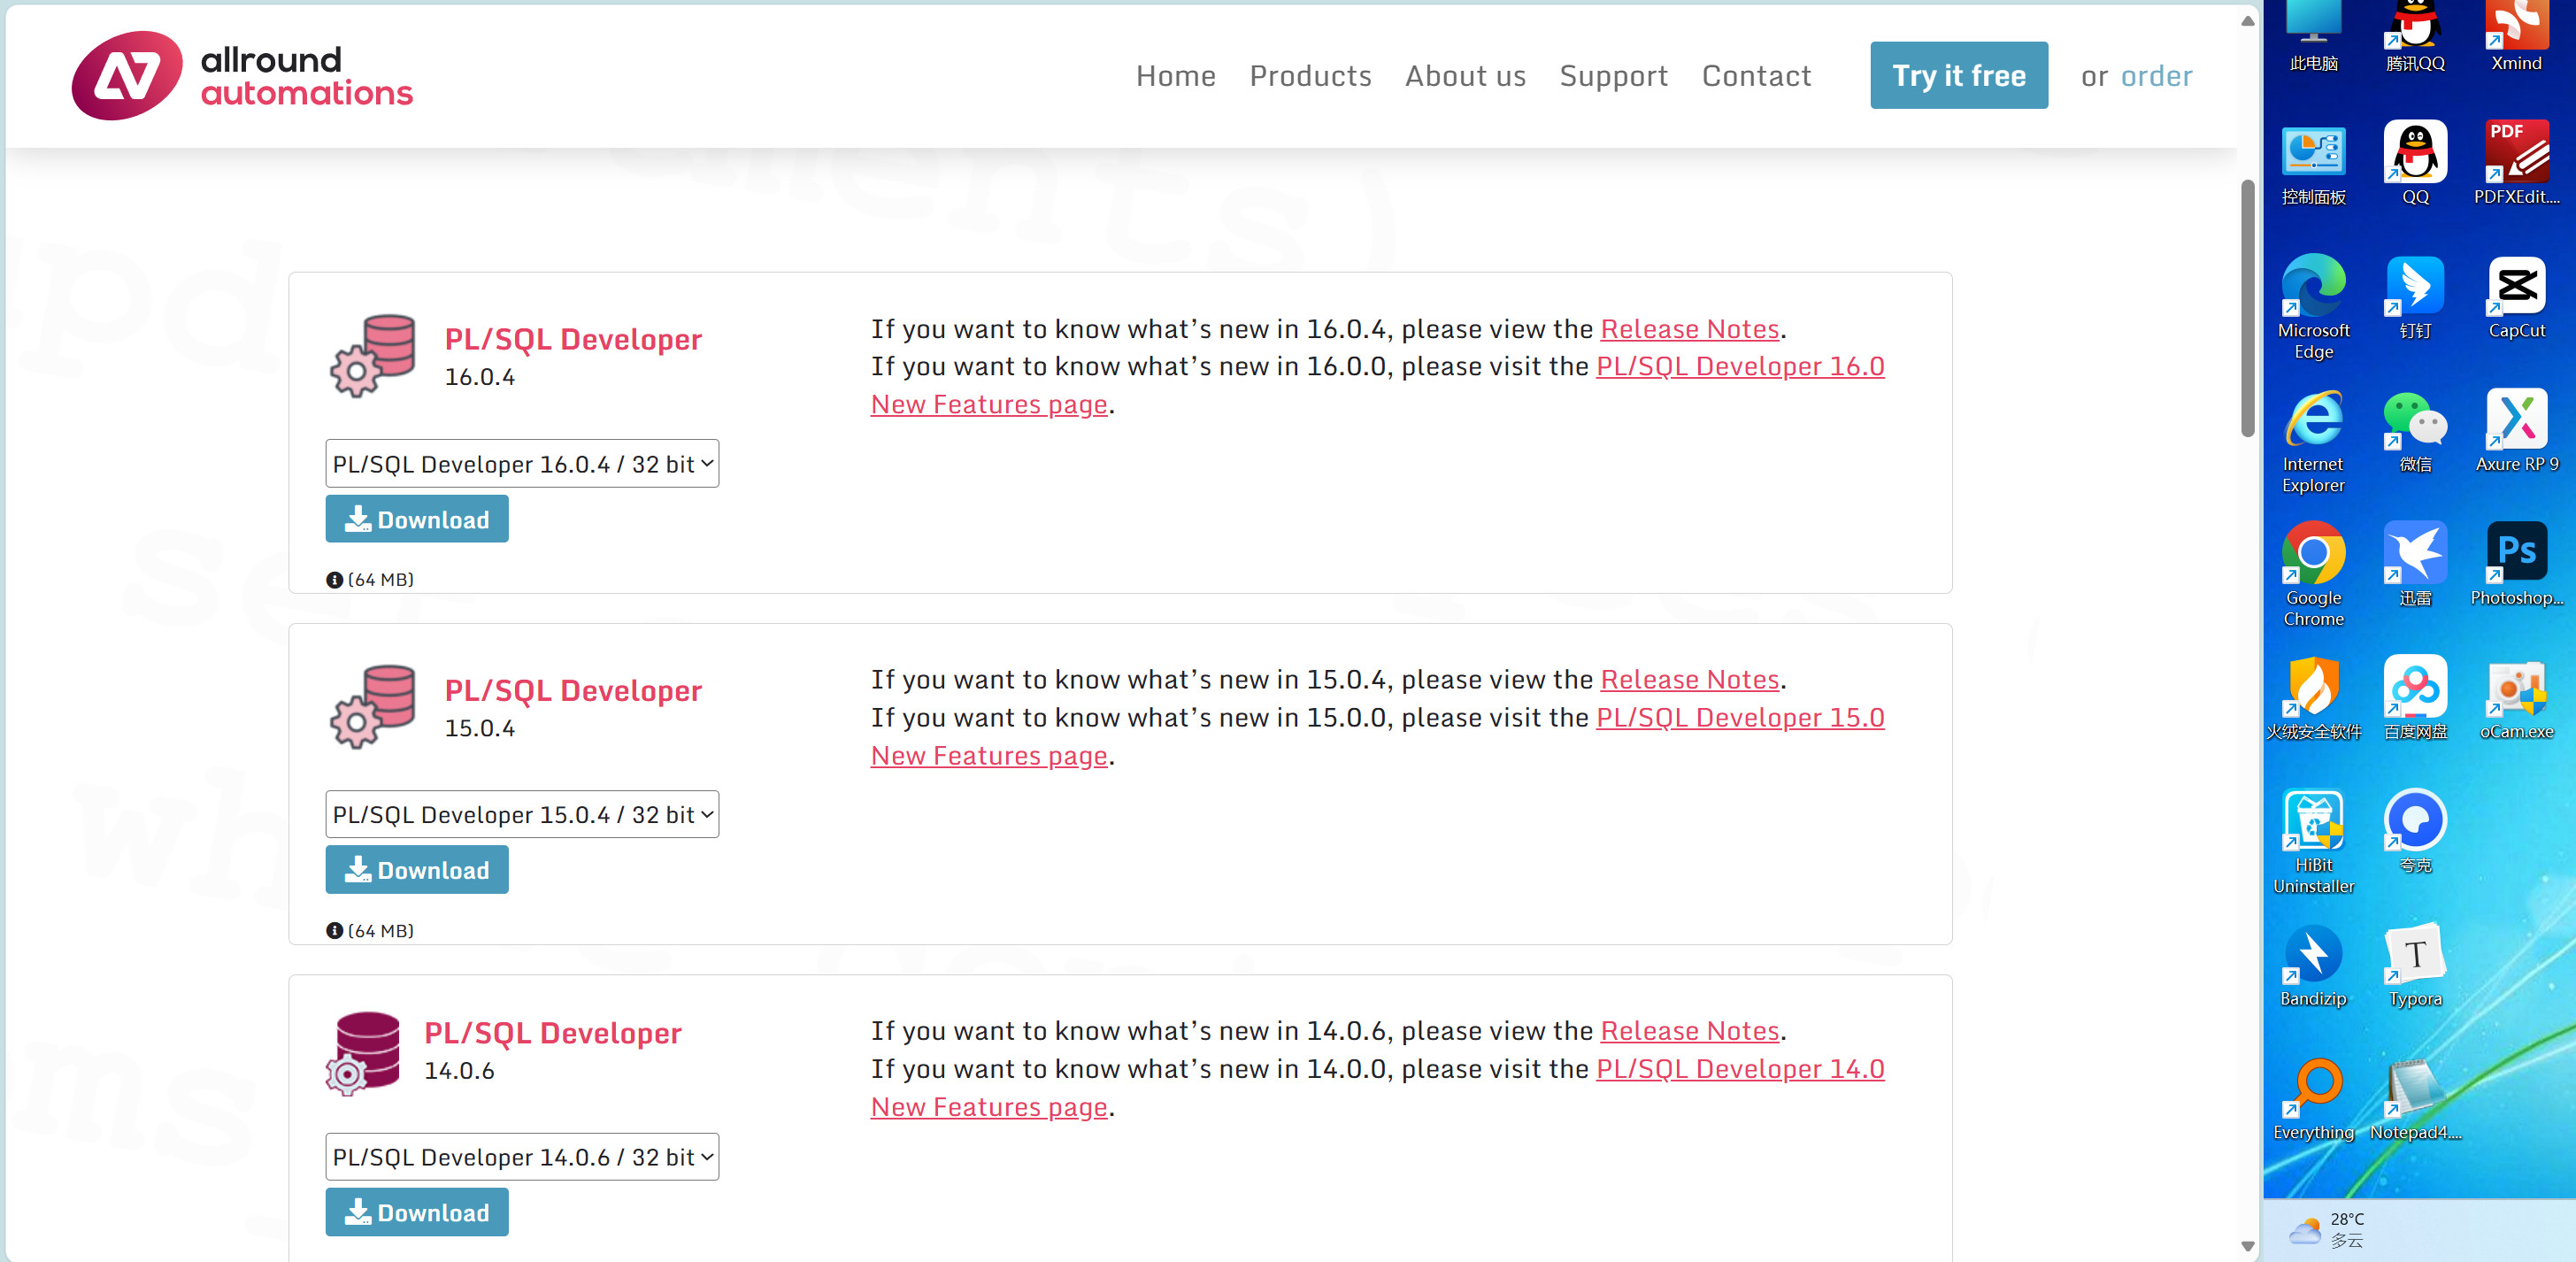Expand the PL/SQL Developer 14.0.6 version dropdown
The height and width of the screenshot is (1262, 2576).
[x=522, y=1157]
